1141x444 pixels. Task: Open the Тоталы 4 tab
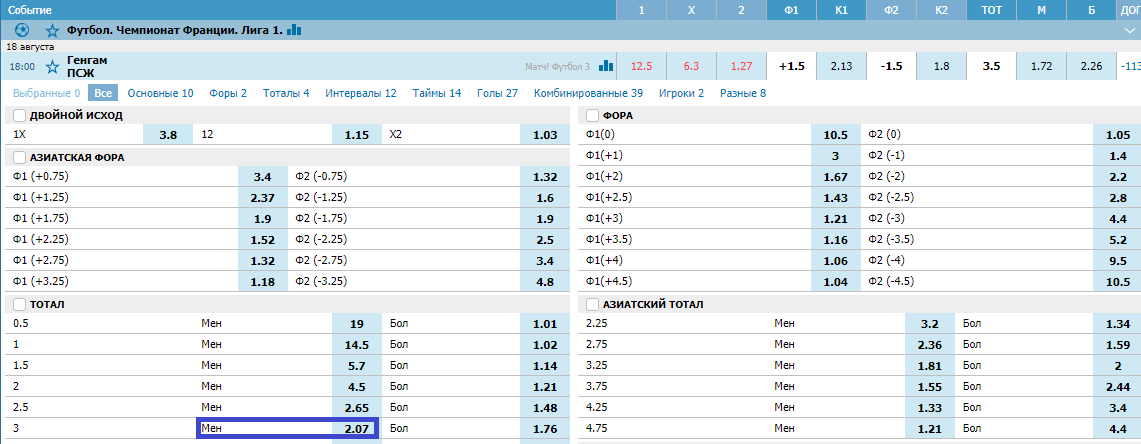[286, 93]
